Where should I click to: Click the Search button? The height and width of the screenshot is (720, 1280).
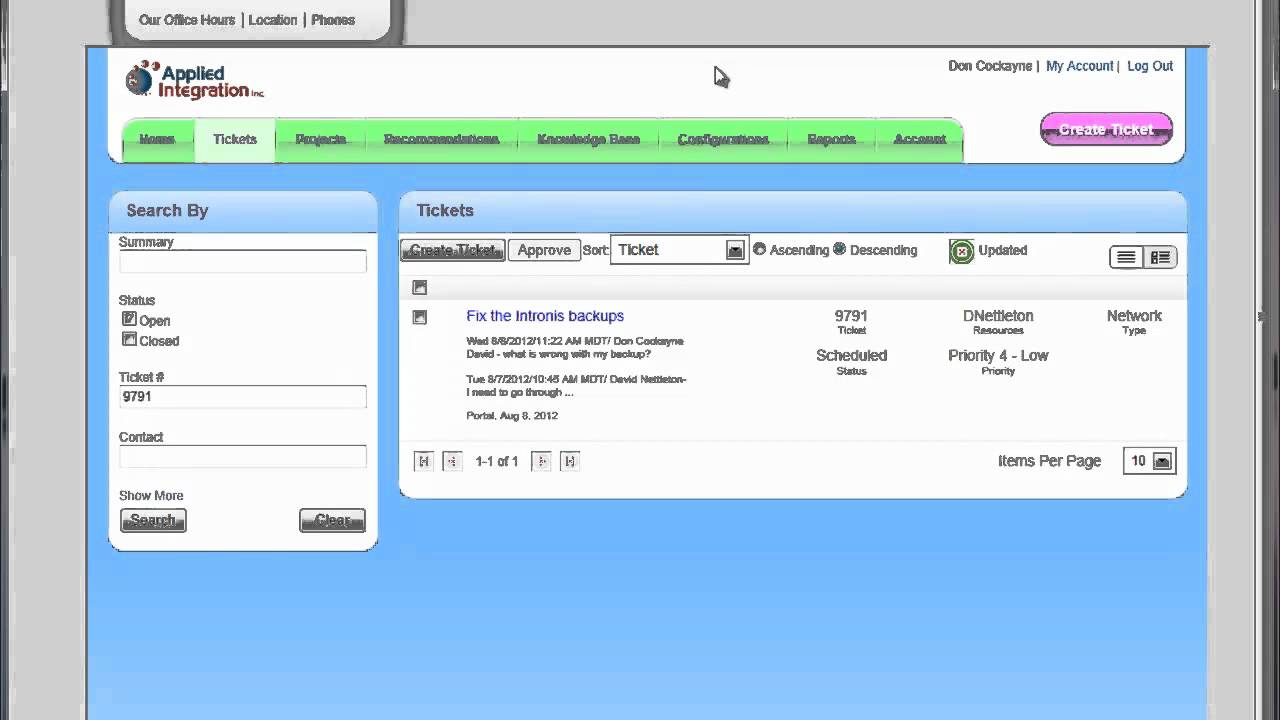[x=153, y=520]
